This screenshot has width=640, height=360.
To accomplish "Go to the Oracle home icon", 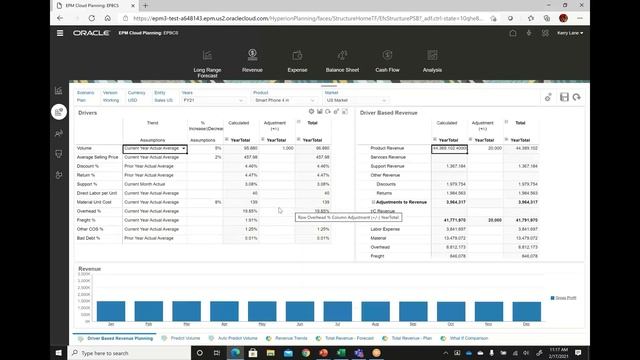I will [x=513, y=33].
